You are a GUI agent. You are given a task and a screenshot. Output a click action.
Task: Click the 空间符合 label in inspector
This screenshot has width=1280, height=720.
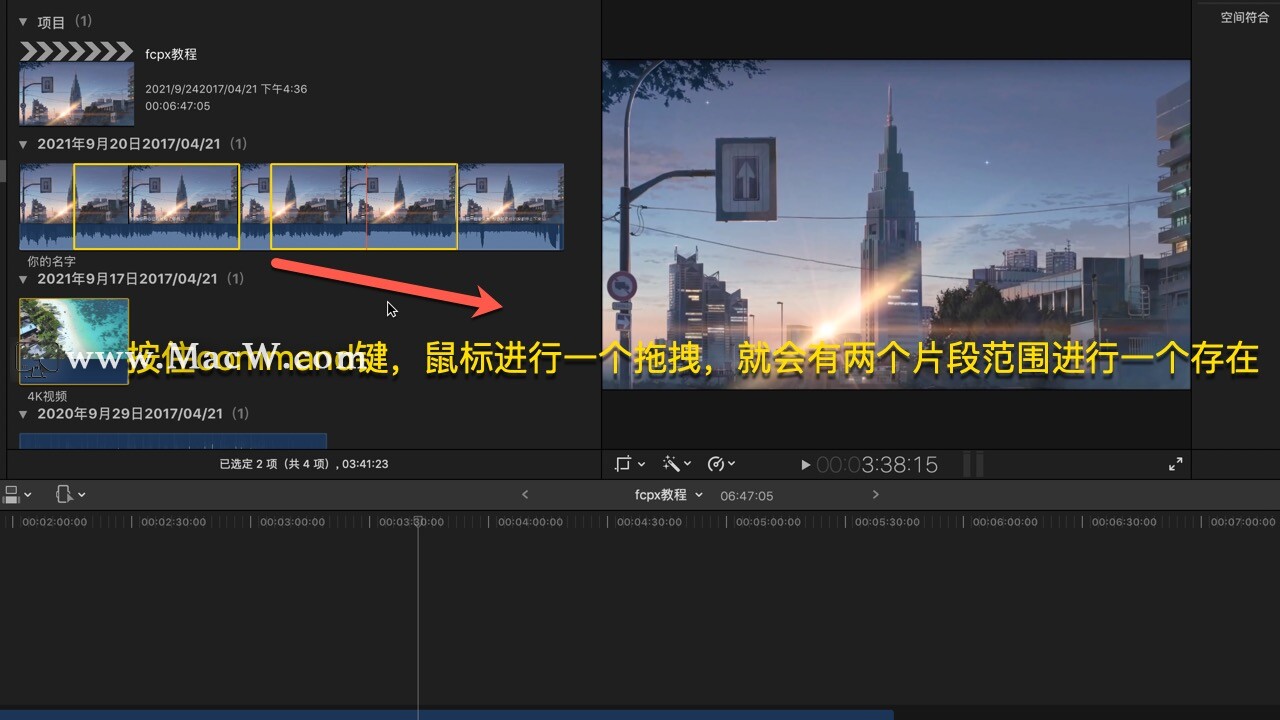1245,17
